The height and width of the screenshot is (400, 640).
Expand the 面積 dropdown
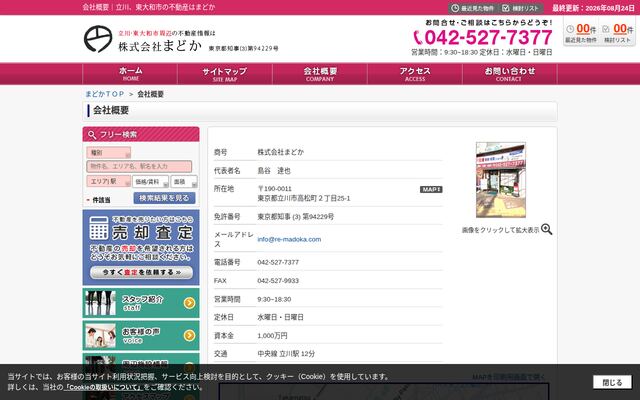184,181
